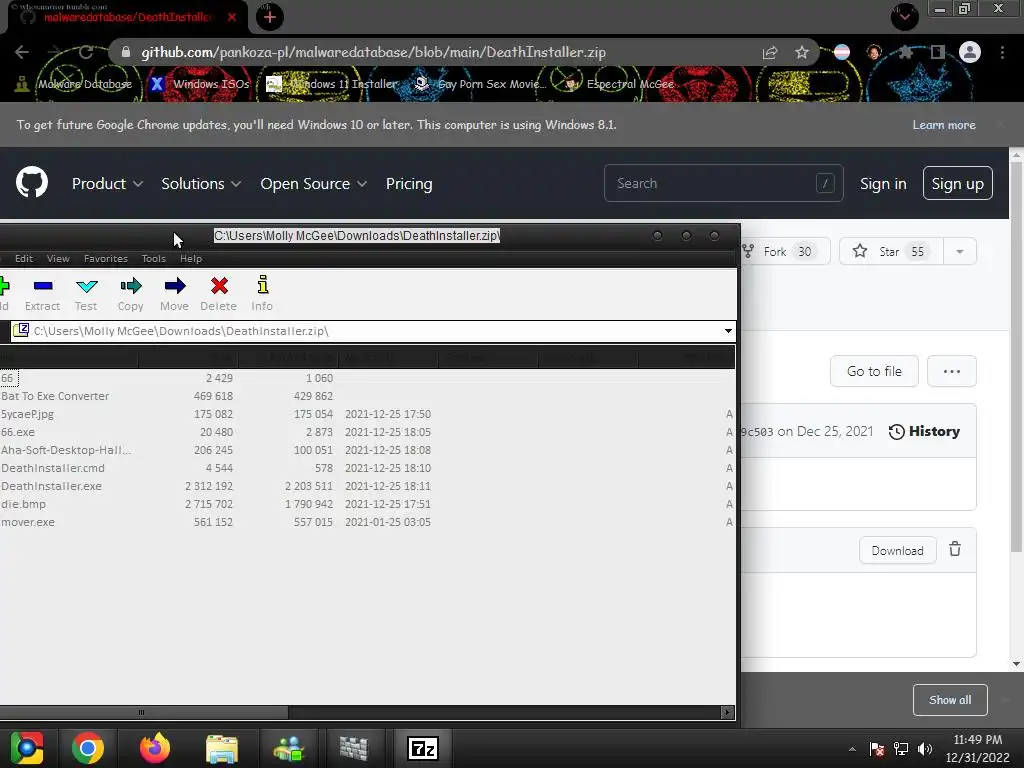Image resolution: width=1024 pixels, height=768 pixels.
Task: Open the Help menu in 7-Zip
Action: pos(191,259)
